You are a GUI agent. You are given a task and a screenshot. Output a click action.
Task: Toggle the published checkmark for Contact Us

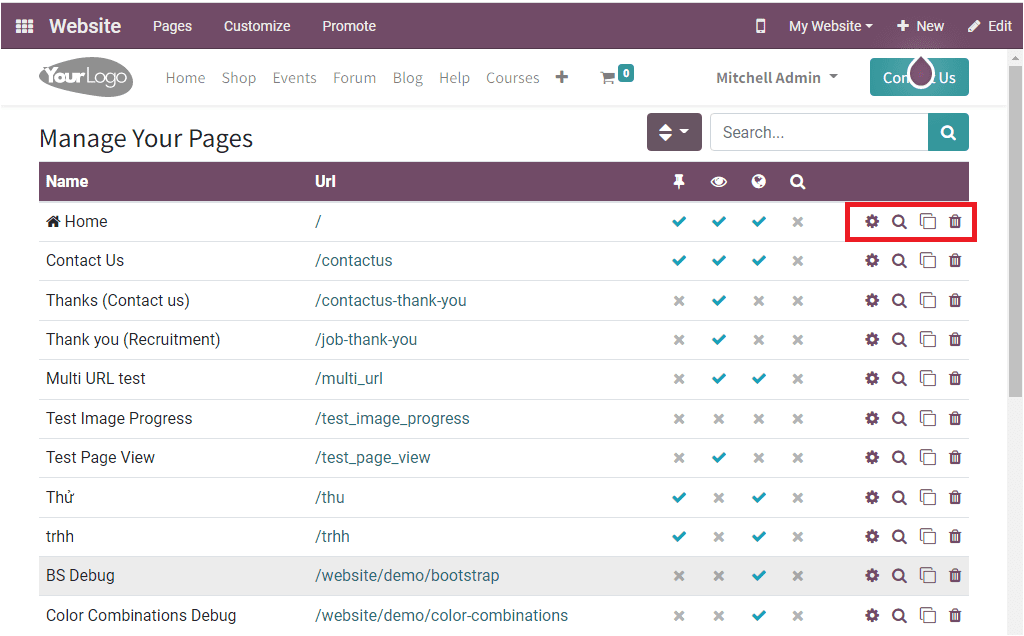719,260
